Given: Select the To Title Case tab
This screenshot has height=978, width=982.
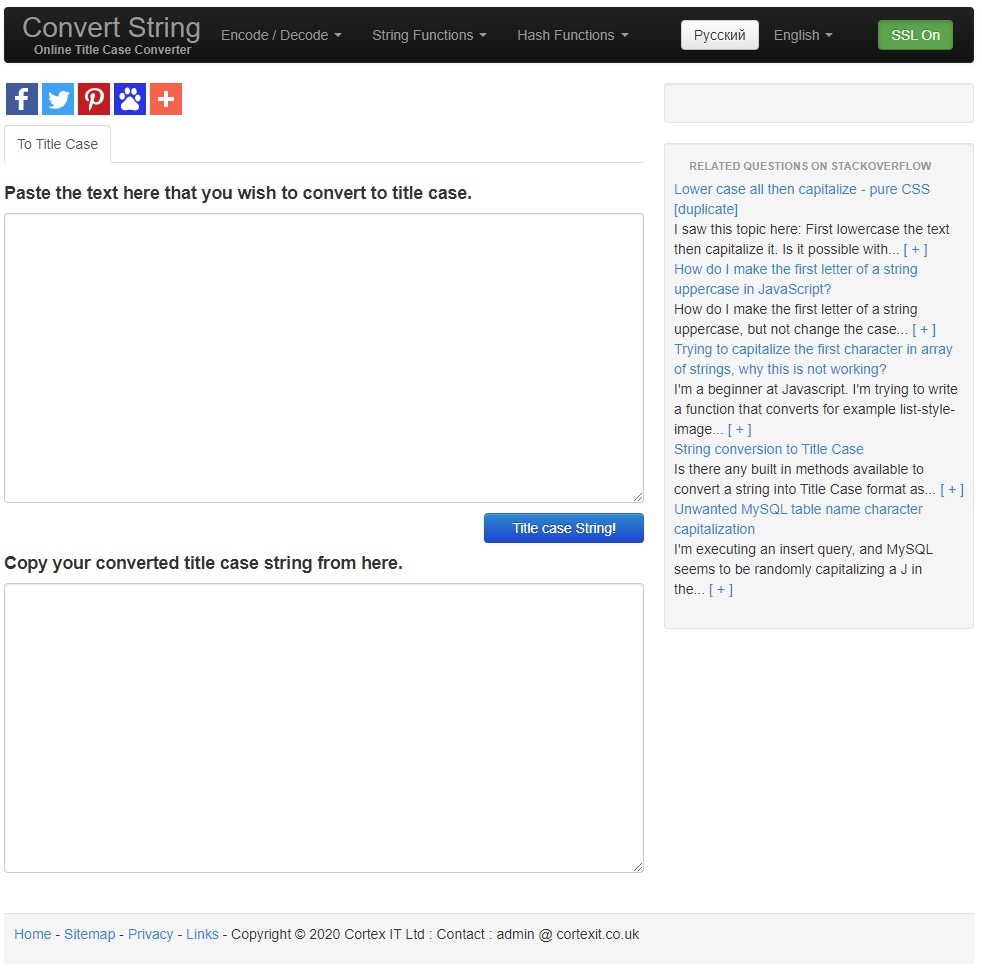Looking at the screenshot, I should (x=58, y=144).
